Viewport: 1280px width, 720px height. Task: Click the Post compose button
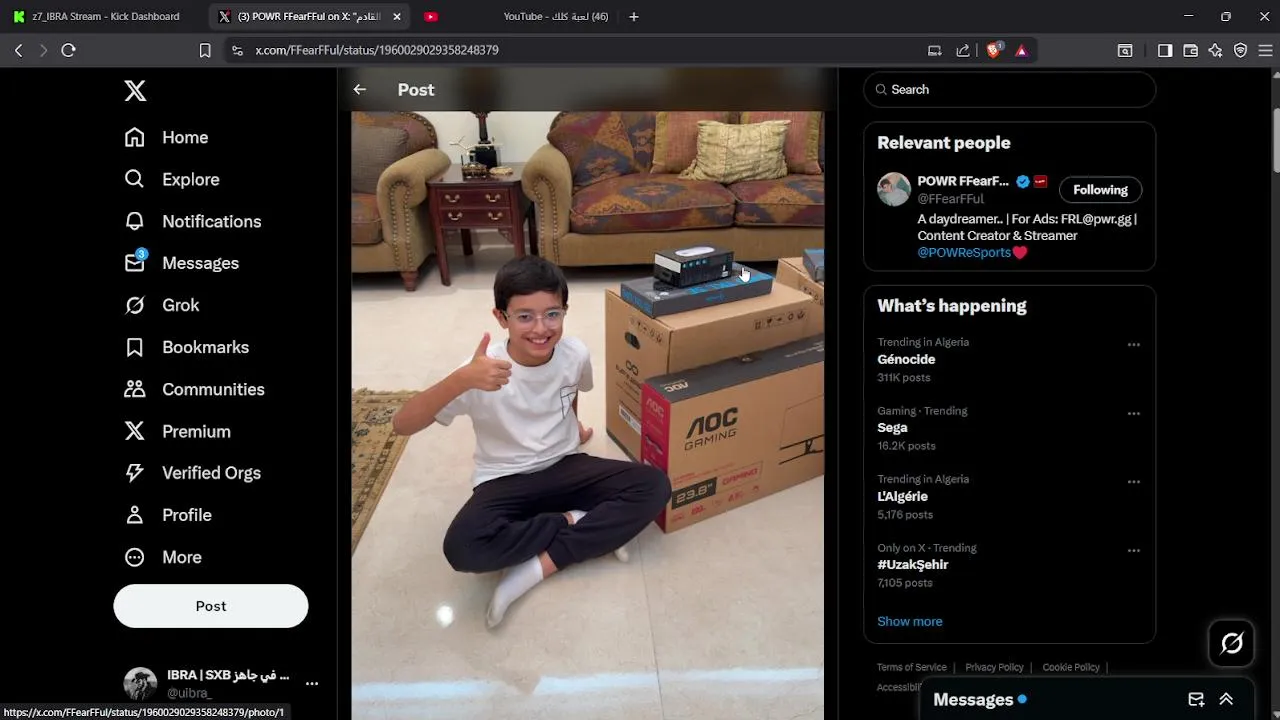211,606
